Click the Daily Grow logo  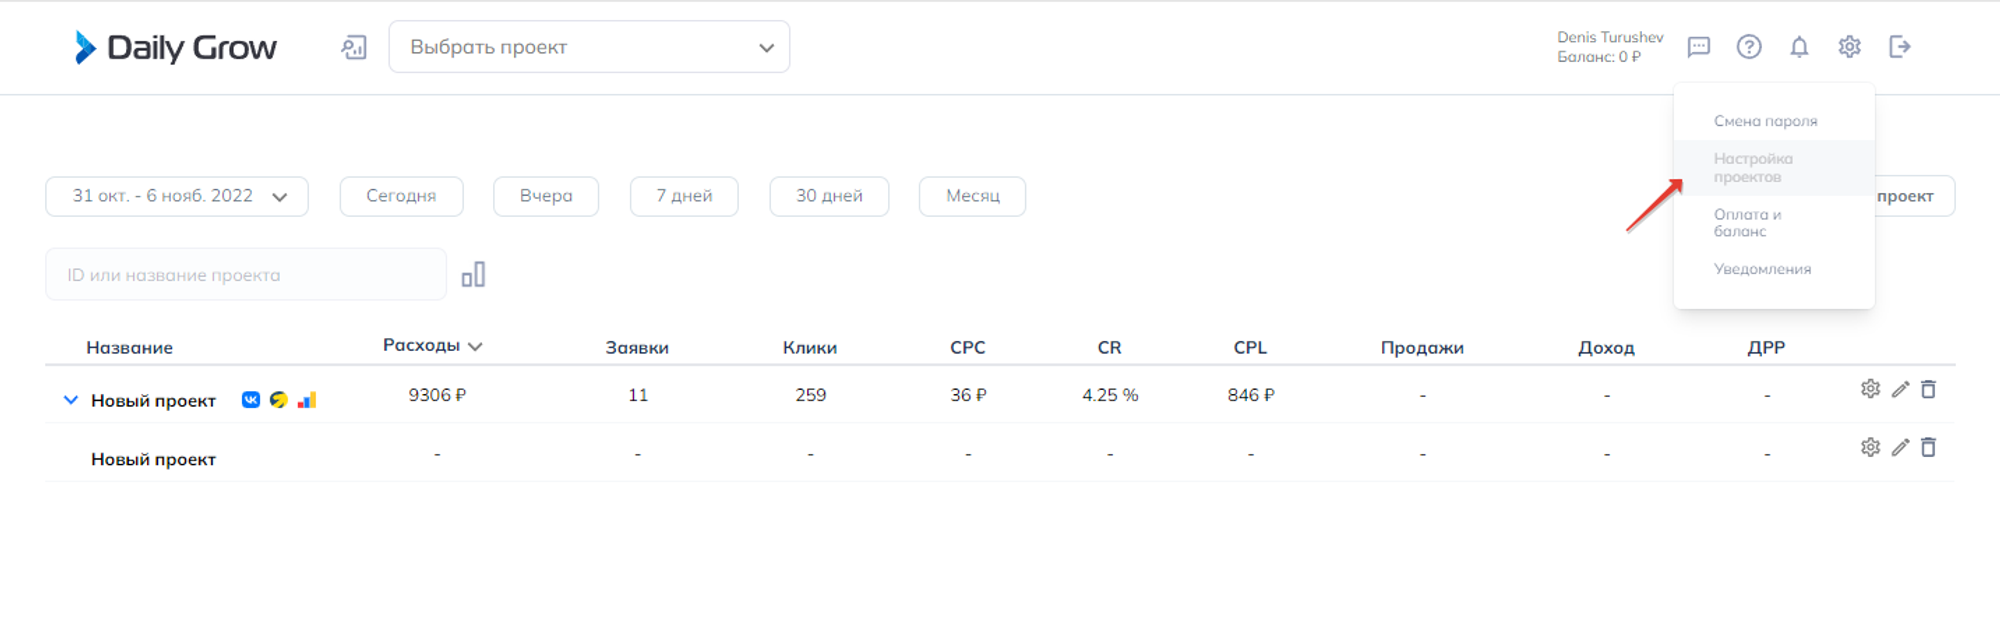click(x=176, y=47)
